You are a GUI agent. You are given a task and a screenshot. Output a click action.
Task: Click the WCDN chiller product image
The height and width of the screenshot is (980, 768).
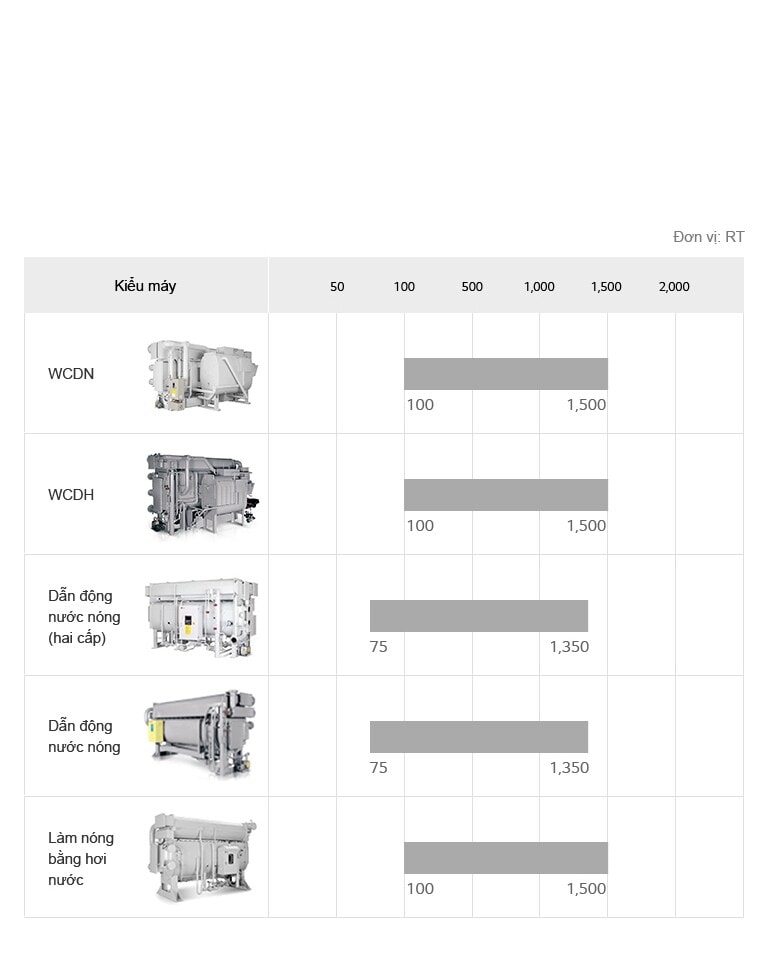[201, 374]
